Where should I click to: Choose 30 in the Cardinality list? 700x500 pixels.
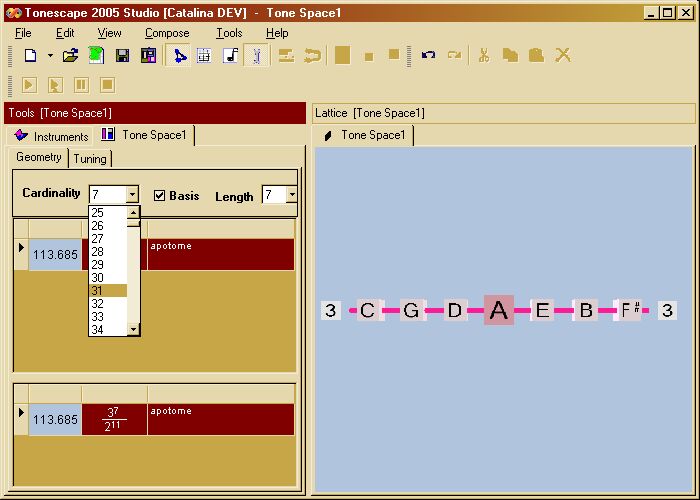point(108,277)
